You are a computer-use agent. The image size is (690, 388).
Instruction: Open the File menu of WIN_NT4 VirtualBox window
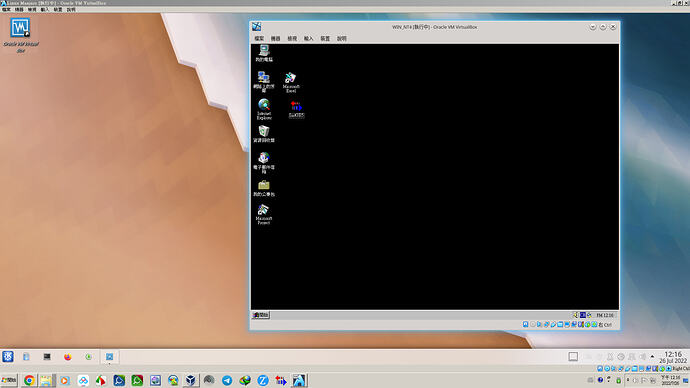(x=259, y=39)
